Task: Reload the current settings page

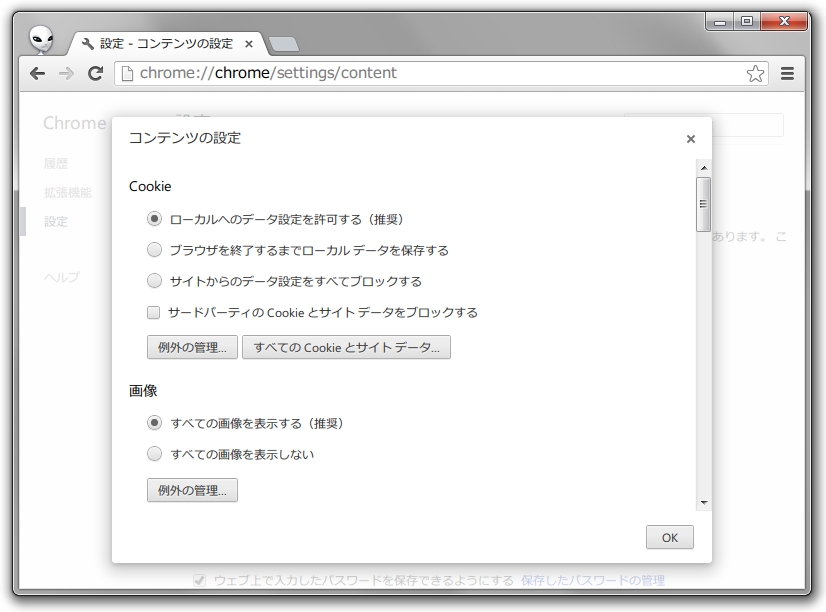Action: pyautogui.click(x=93, y=73)
